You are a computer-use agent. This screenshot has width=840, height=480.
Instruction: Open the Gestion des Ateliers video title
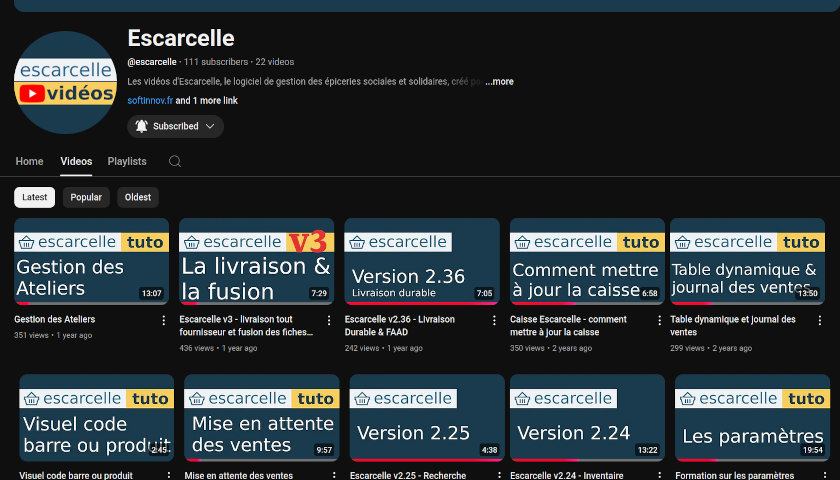55,320
